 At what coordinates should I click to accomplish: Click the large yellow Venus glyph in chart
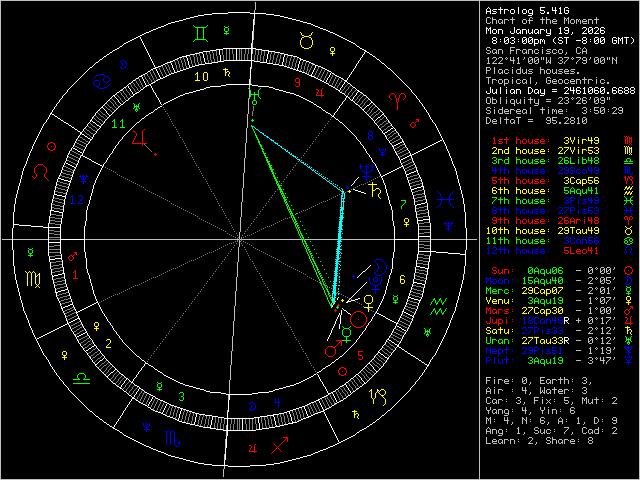pyautogui.click(x=369, y=302)
